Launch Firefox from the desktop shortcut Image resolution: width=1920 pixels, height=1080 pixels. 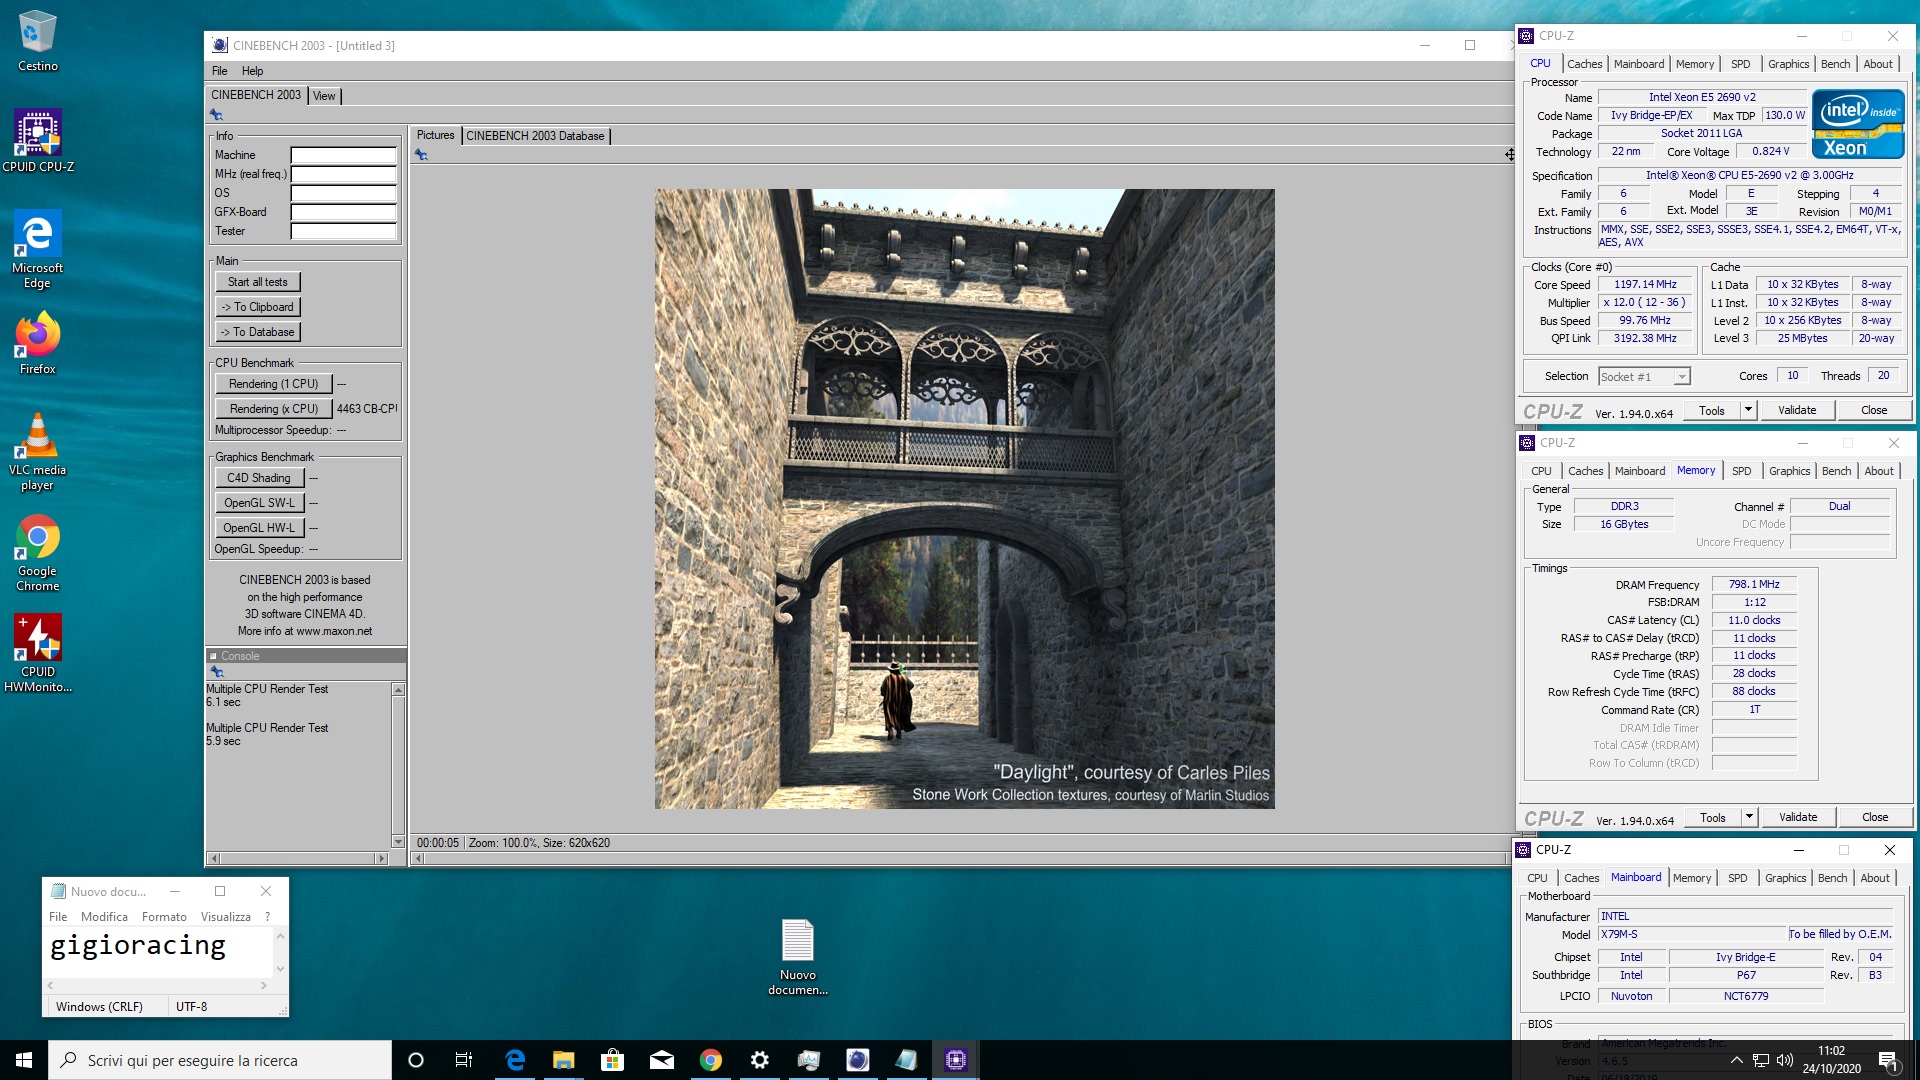tap(37, 343)
